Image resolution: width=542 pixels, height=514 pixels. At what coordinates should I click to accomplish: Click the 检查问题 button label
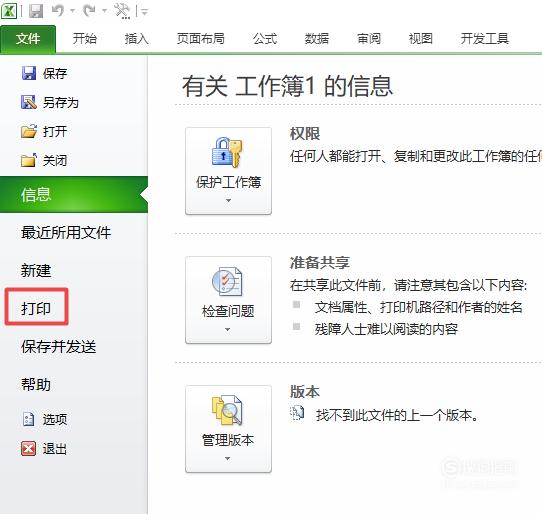click(228, 311)
